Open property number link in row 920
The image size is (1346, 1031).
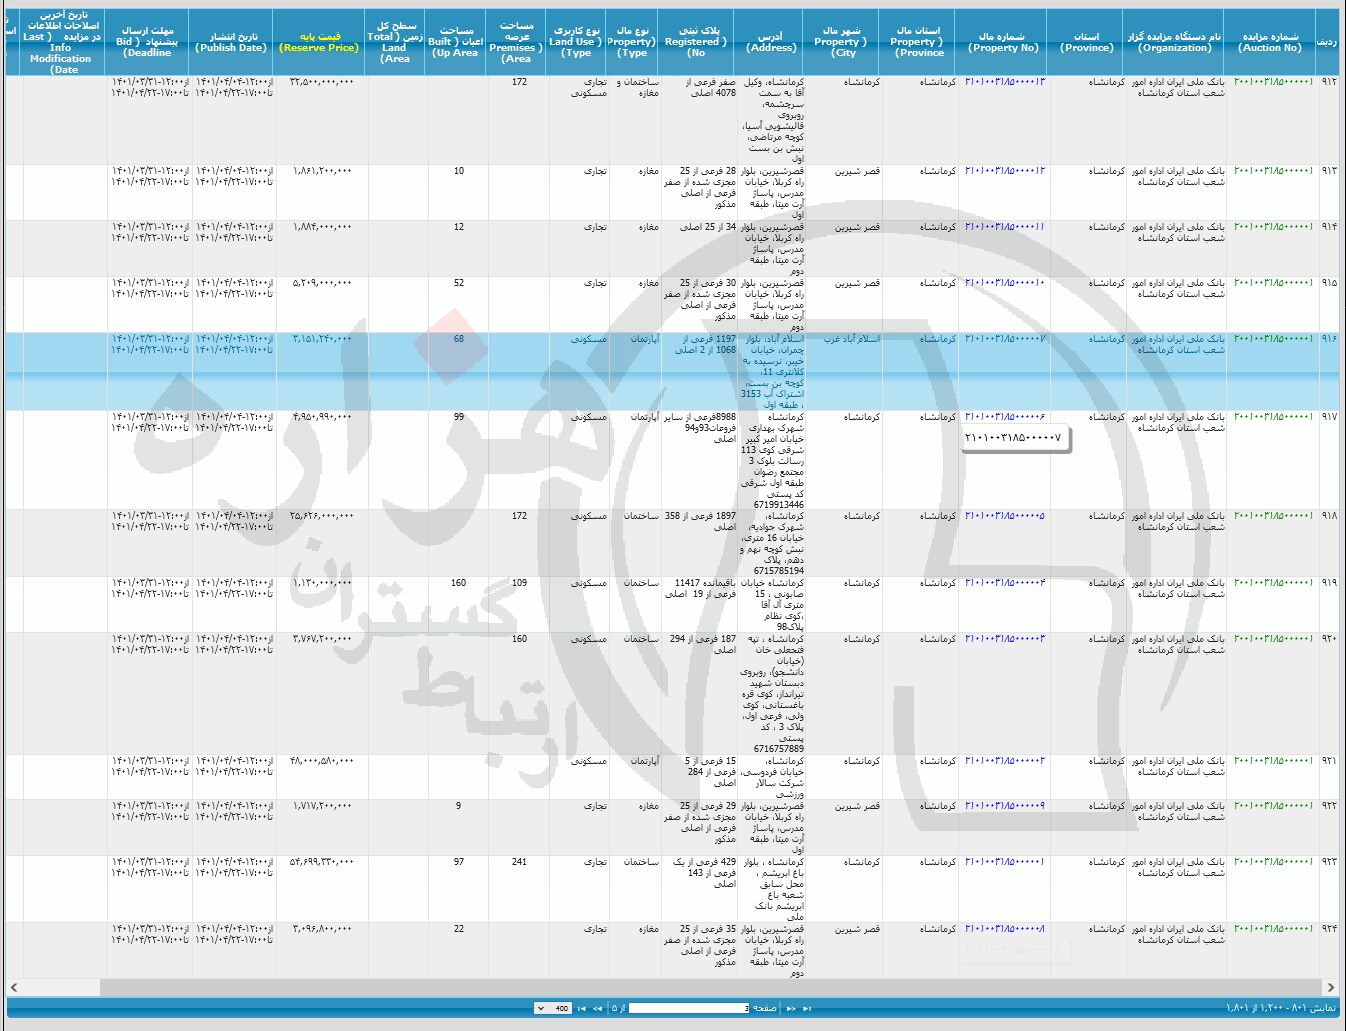(x=1004, y=639)
